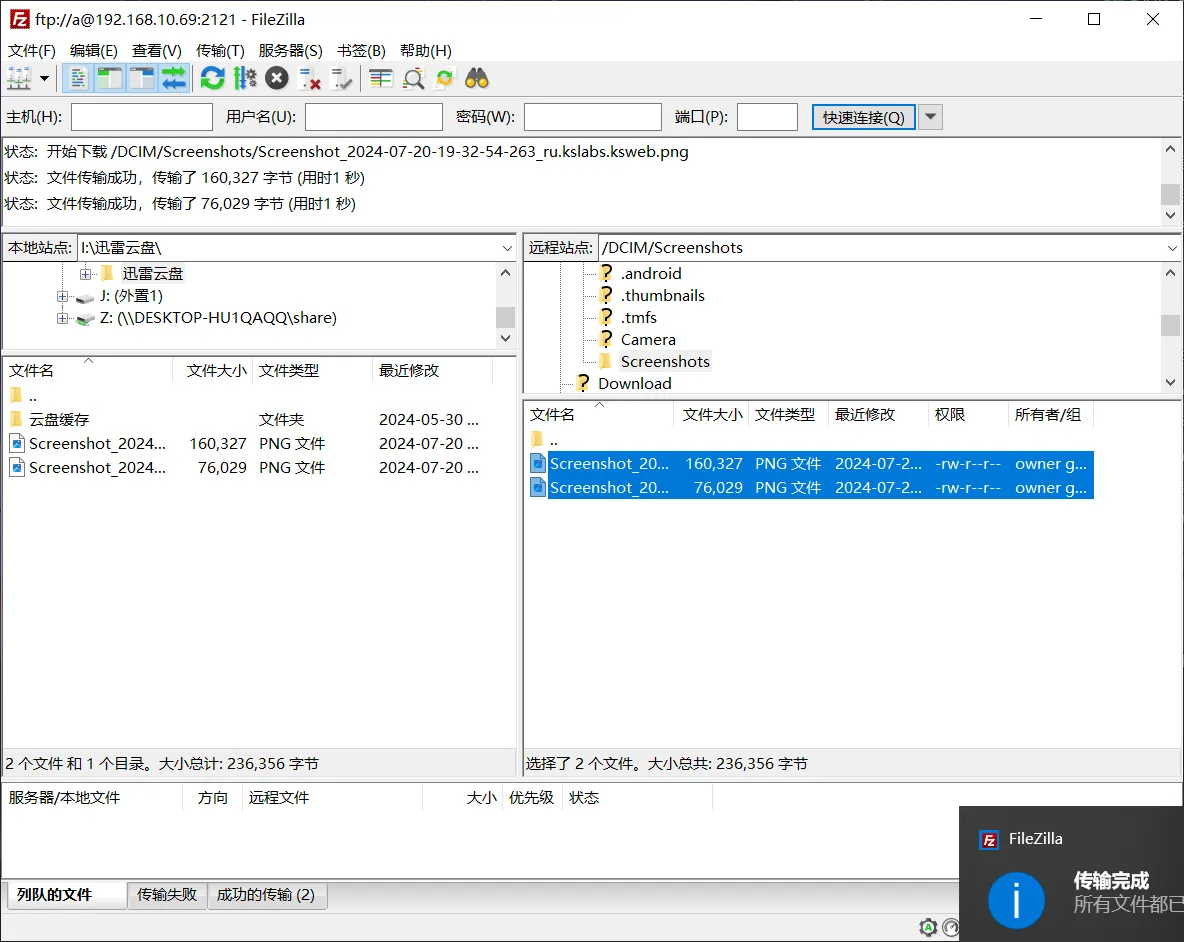Open remote site path dropdown
The height and width of the screenshot is (942, 1184).
click(1172, 248)
